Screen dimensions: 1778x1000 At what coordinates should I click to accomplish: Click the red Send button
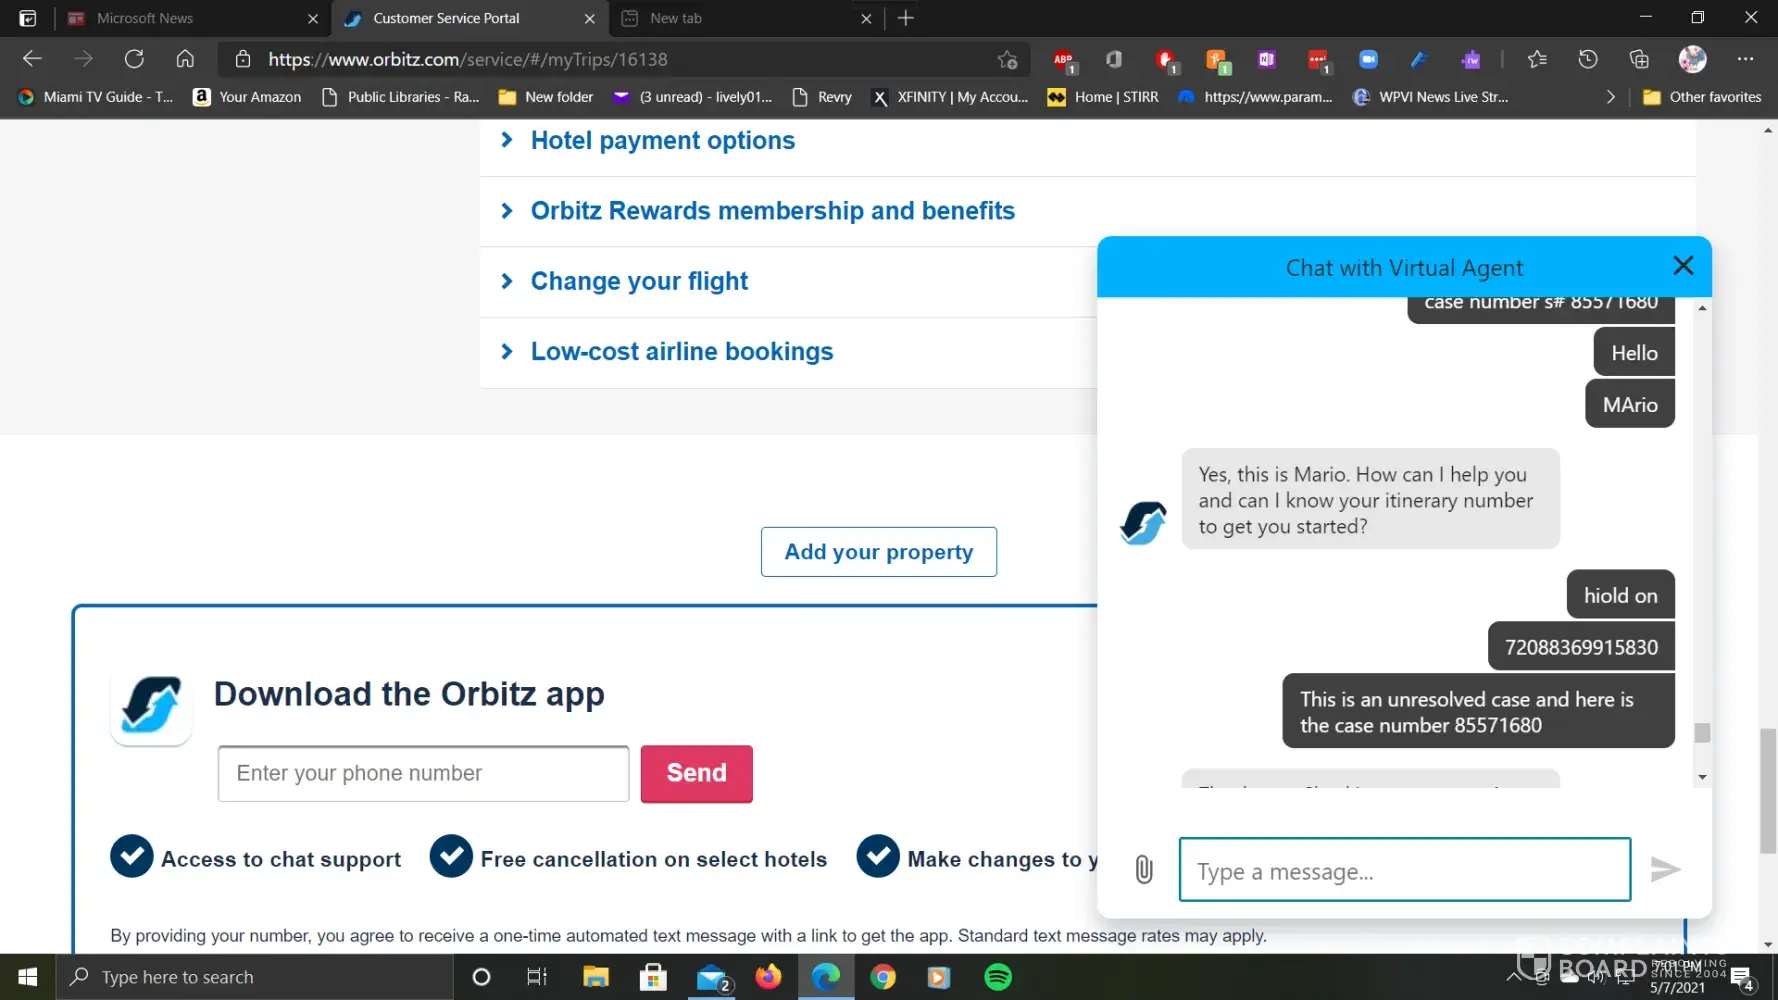point(697,773)
